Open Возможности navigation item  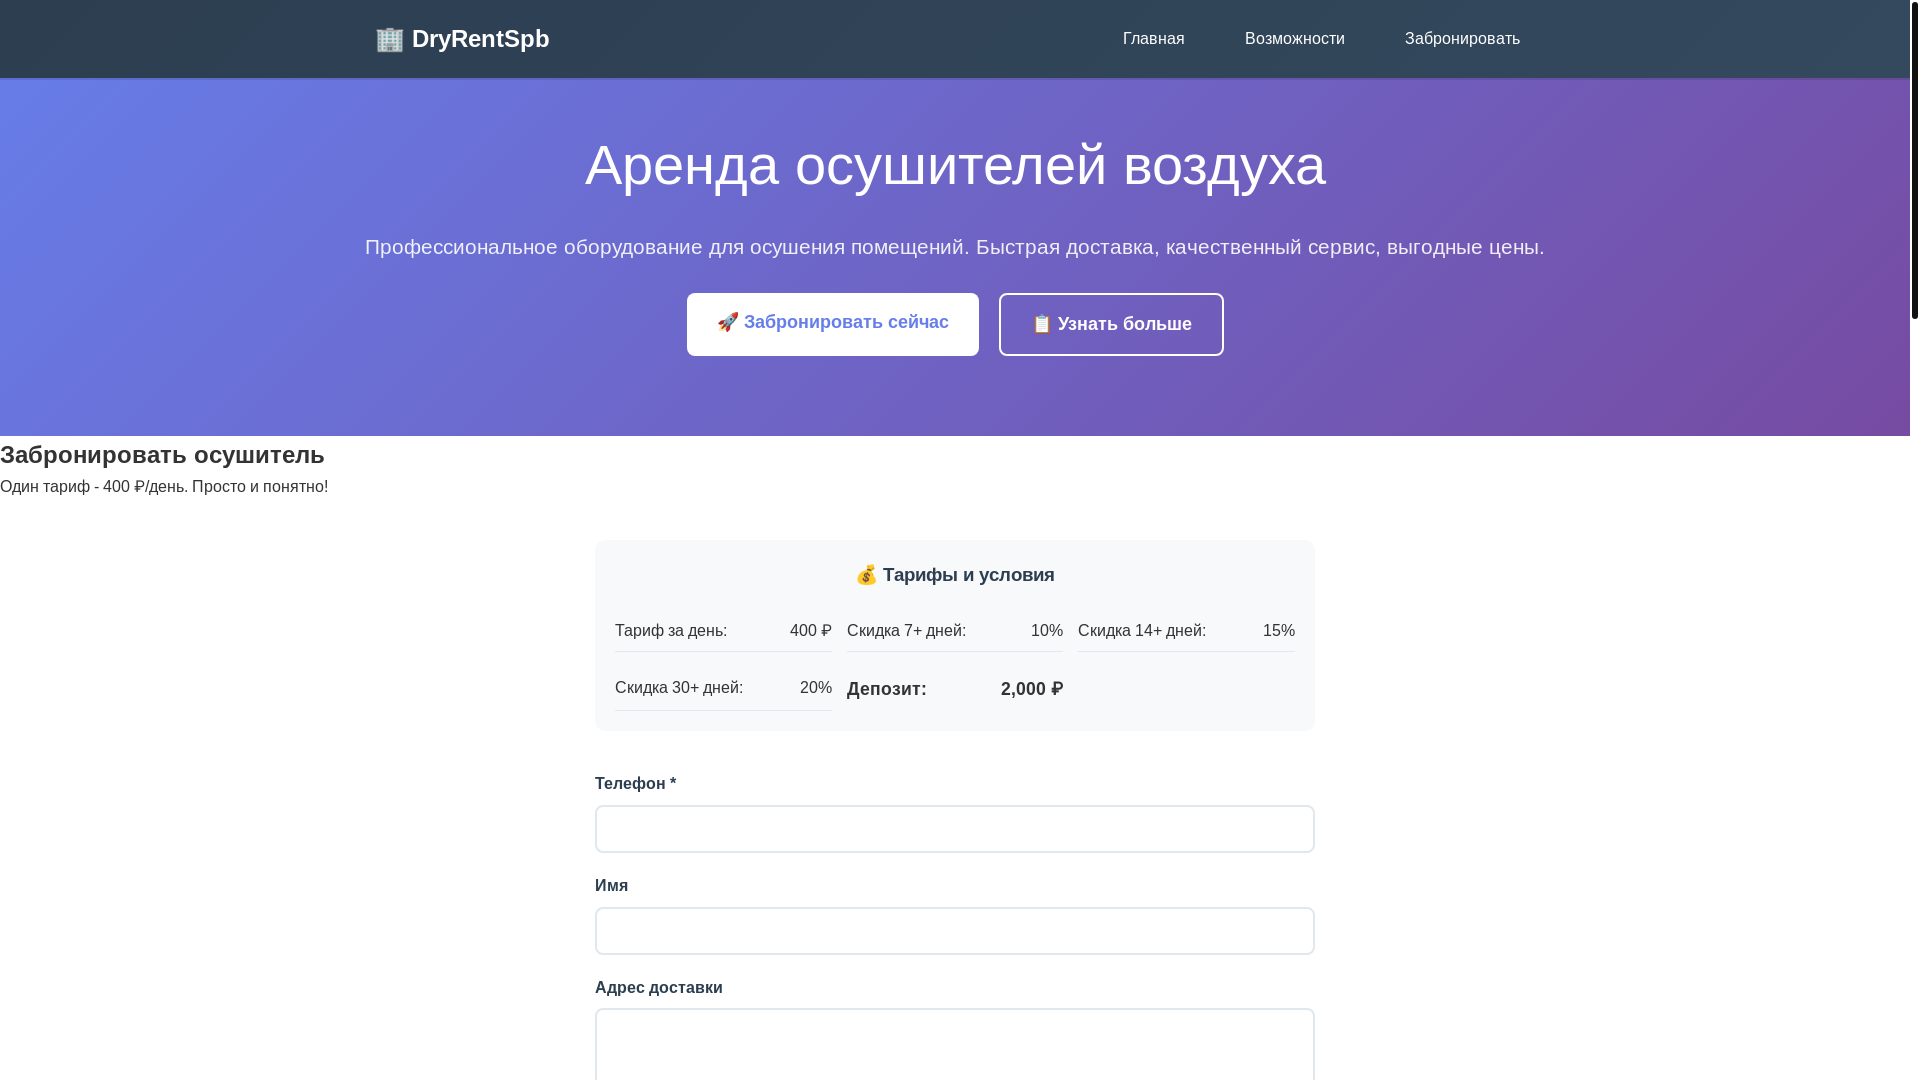click(x=1294, y=39)
